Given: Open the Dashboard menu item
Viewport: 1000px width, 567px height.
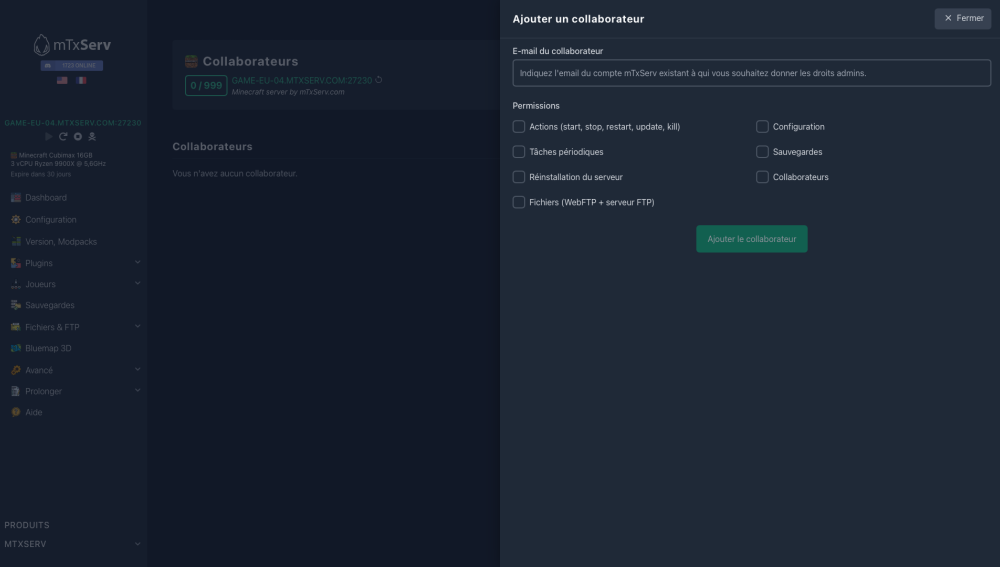Looking at the screenshot, I should tap(46, 198).
